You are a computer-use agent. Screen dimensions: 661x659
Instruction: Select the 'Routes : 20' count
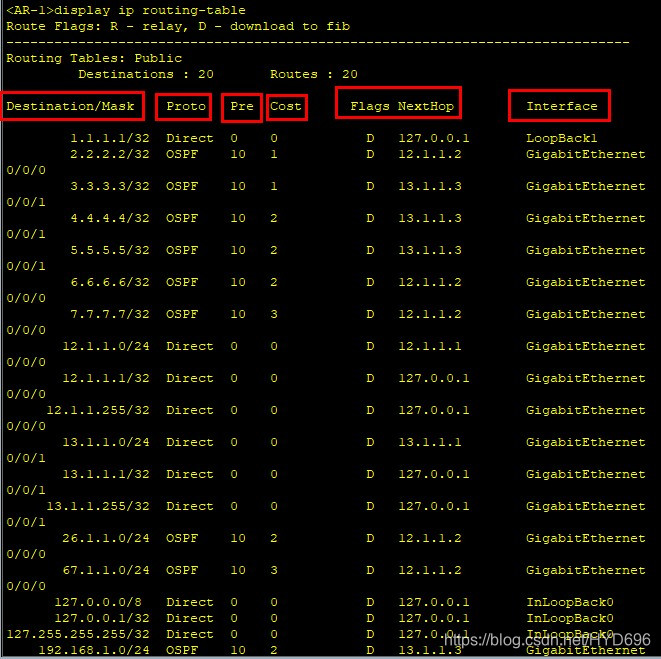click(x=314, y=74)
